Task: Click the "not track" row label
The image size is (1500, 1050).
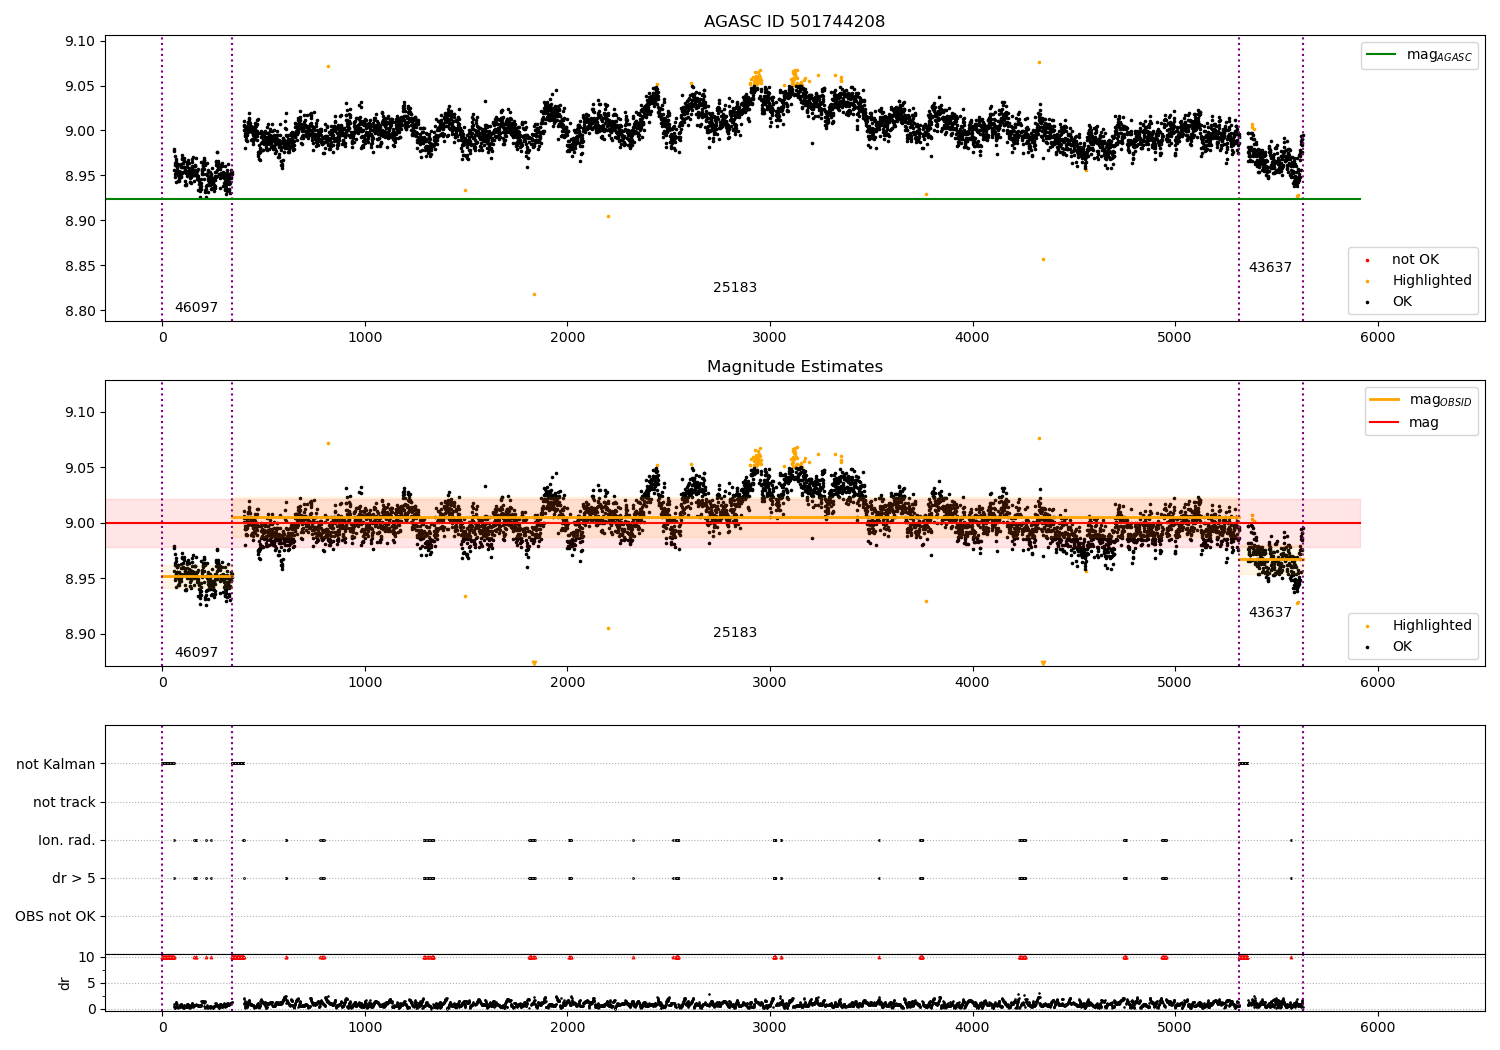Action: pos(64,803)
